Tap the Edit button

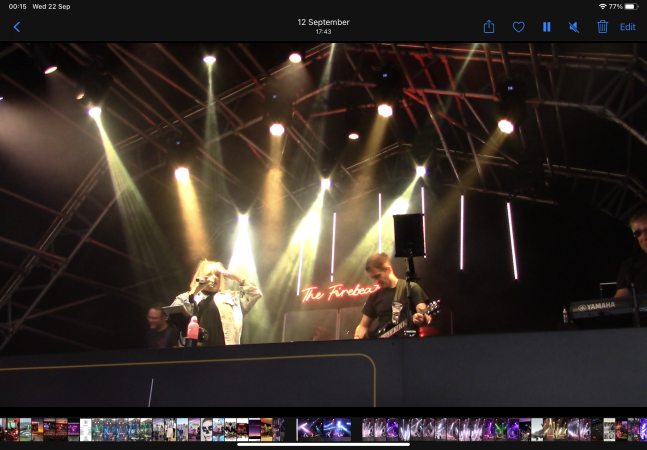(628, 27)
